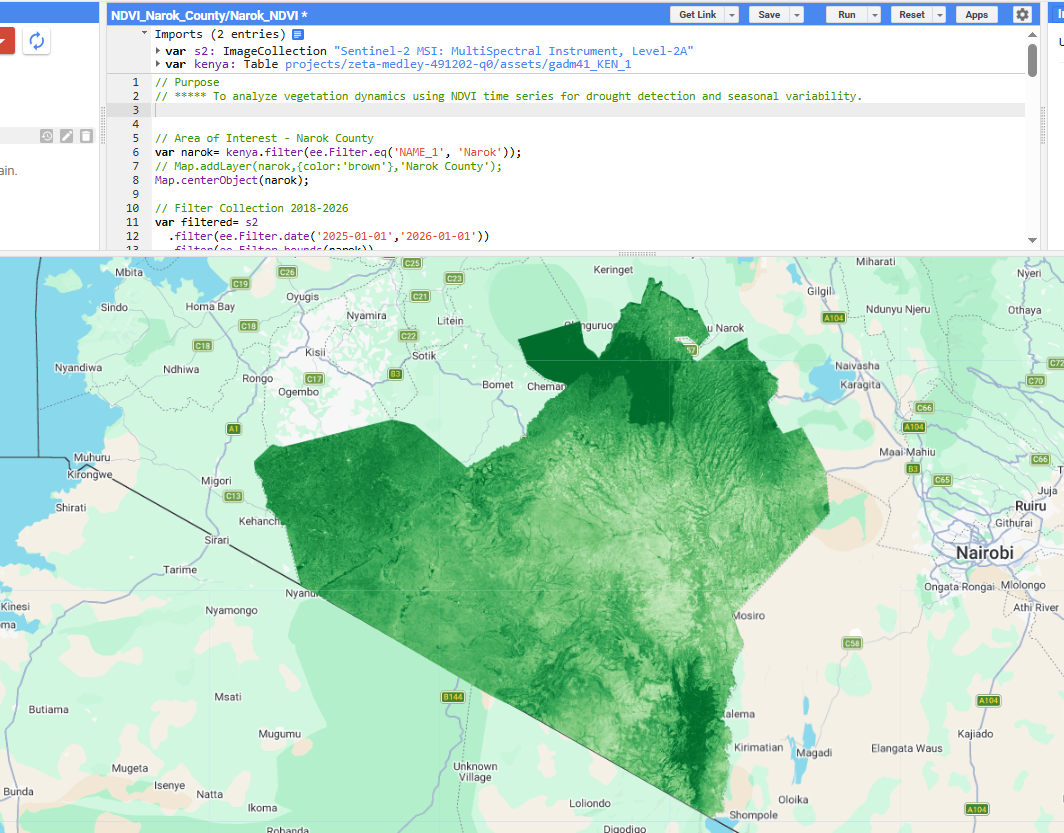The image size is (1064, 833).
Task: Collapse the Imports section
Action: coord(145,34)
